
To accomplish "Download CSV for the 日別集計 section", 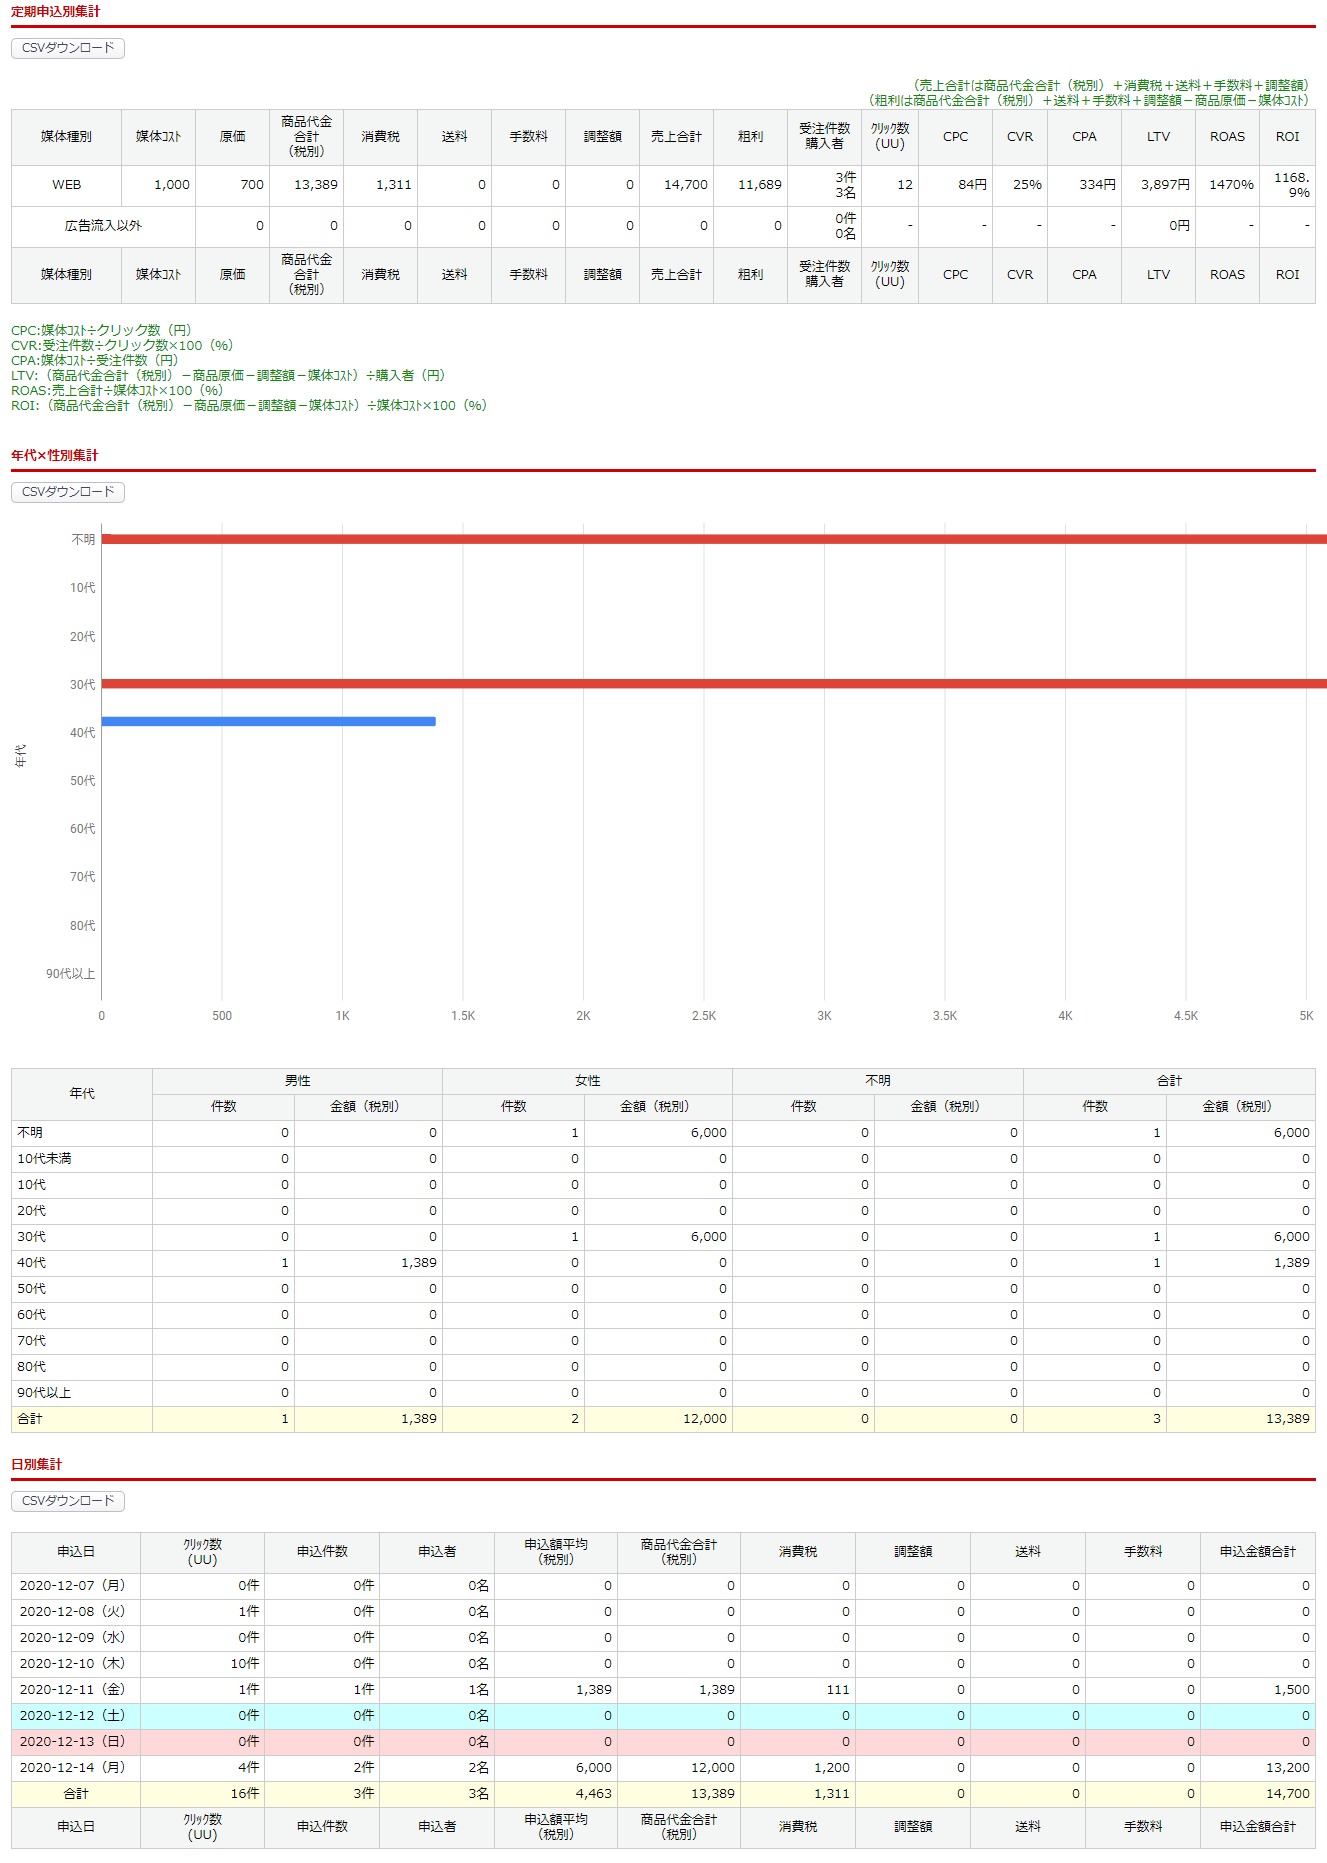I will pyautogui.click(x=68, y=1501).
